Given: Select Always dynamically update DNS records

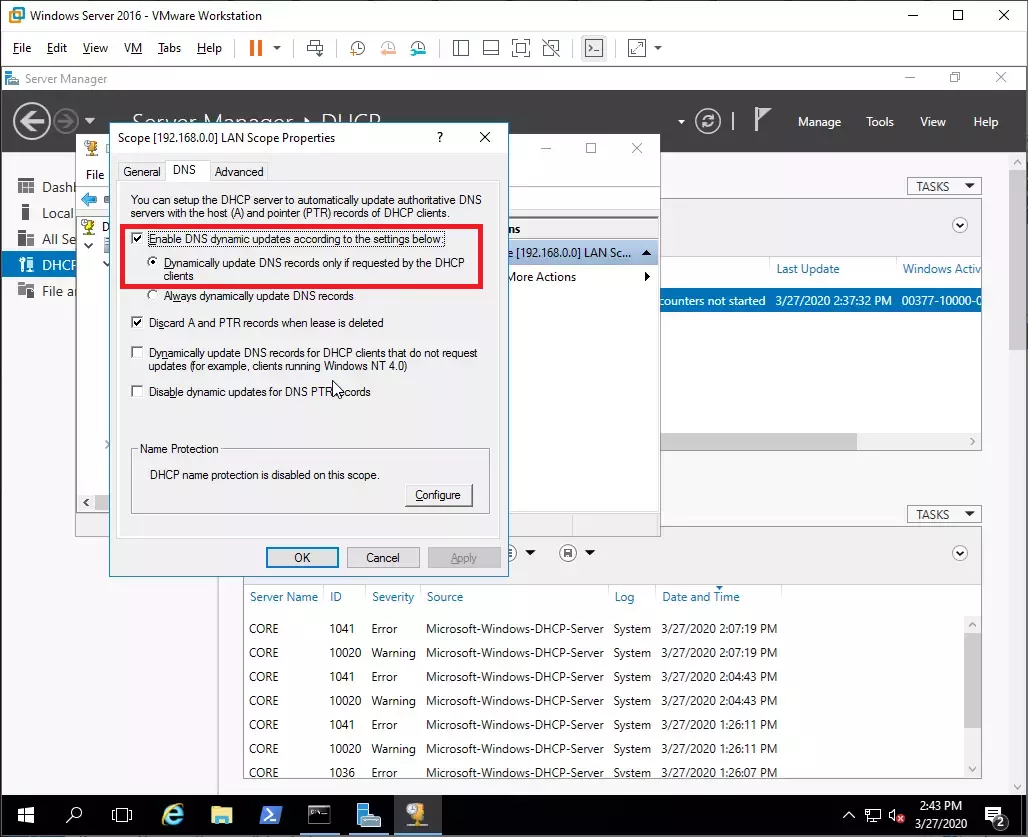Looking at the screenshot, I should click(x=153, y=296).
